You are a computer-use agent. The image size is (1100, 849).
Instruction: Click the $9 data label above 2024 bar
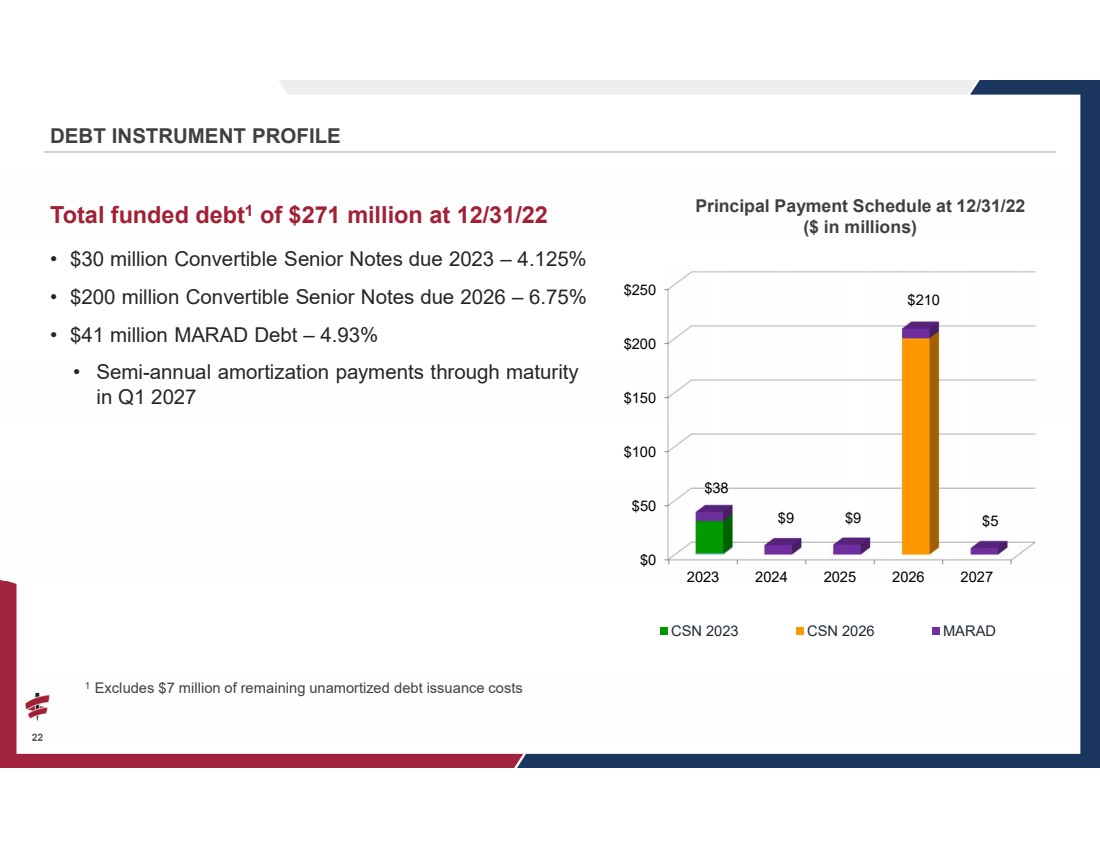point(786,518)
